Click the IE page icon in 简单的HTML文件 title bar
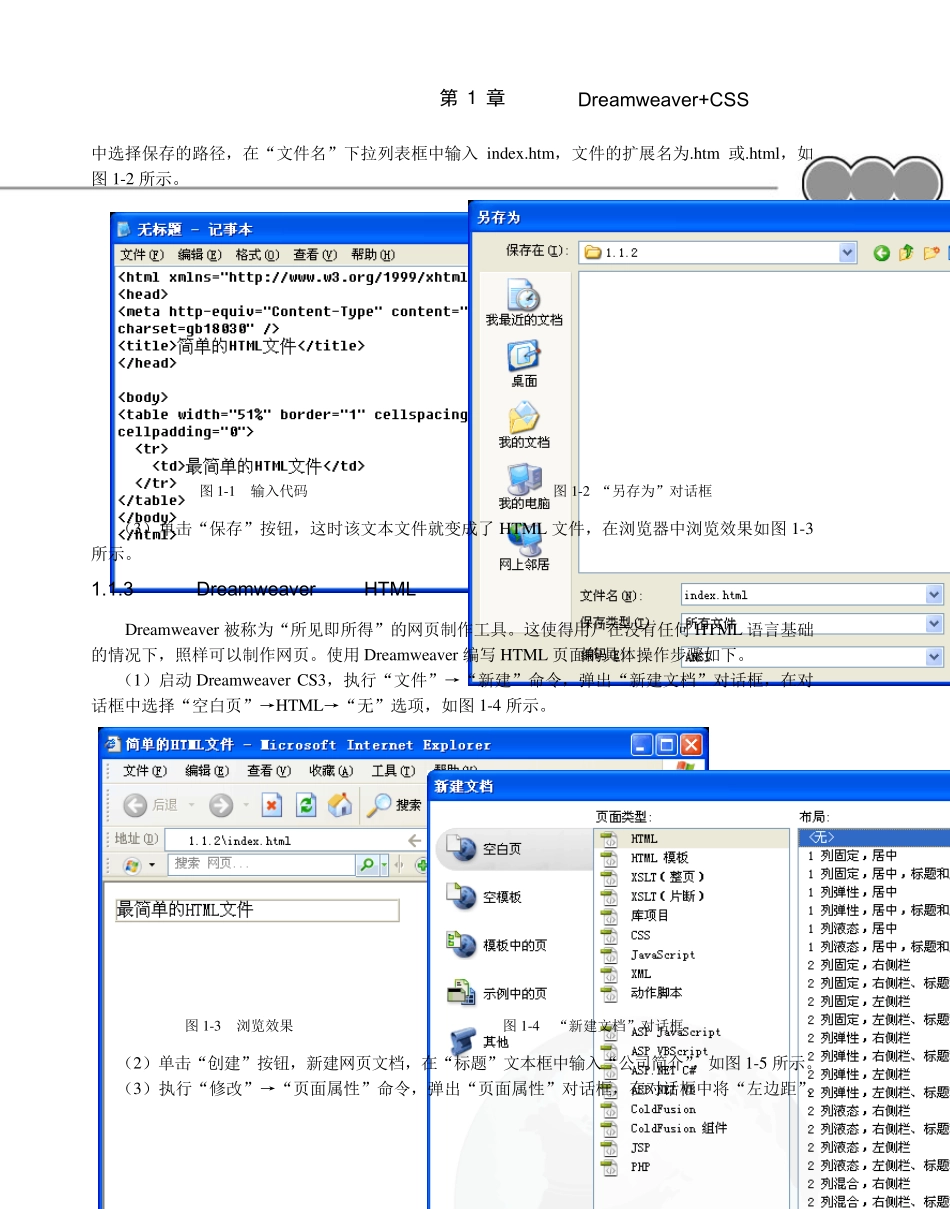 point(114,744)
